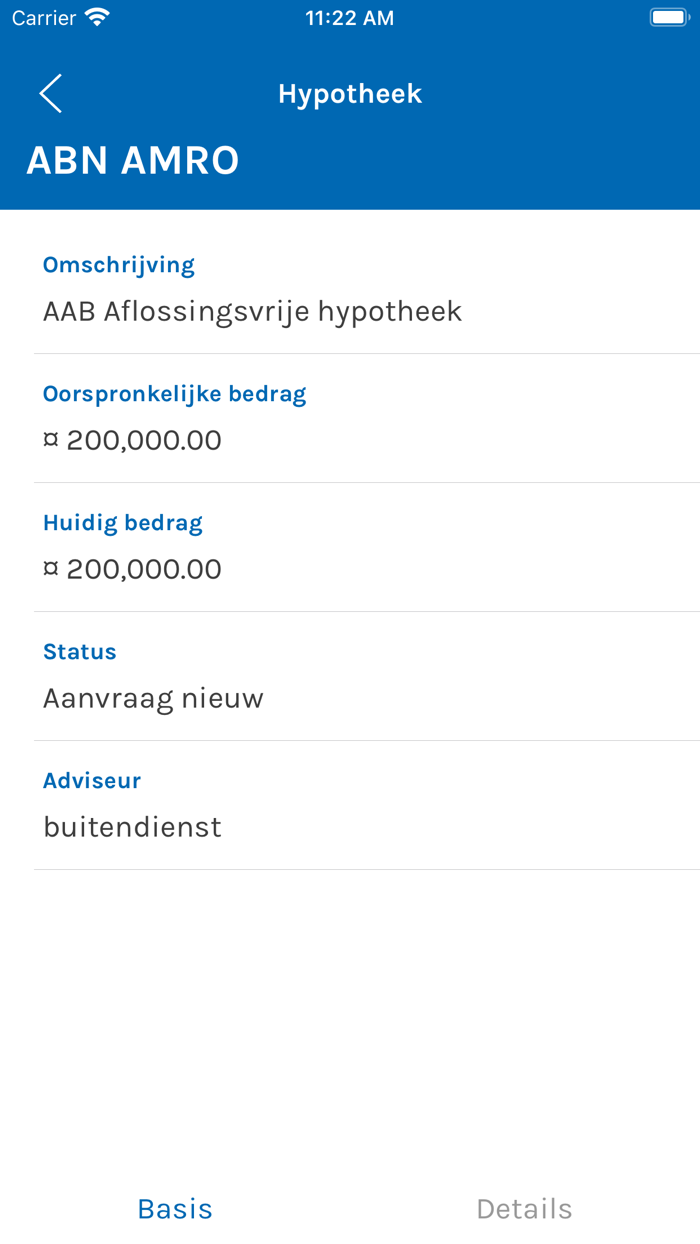Tap the clock showing 11:22 AM
This screenshot has width=700, height=1244.
(349, 17)
